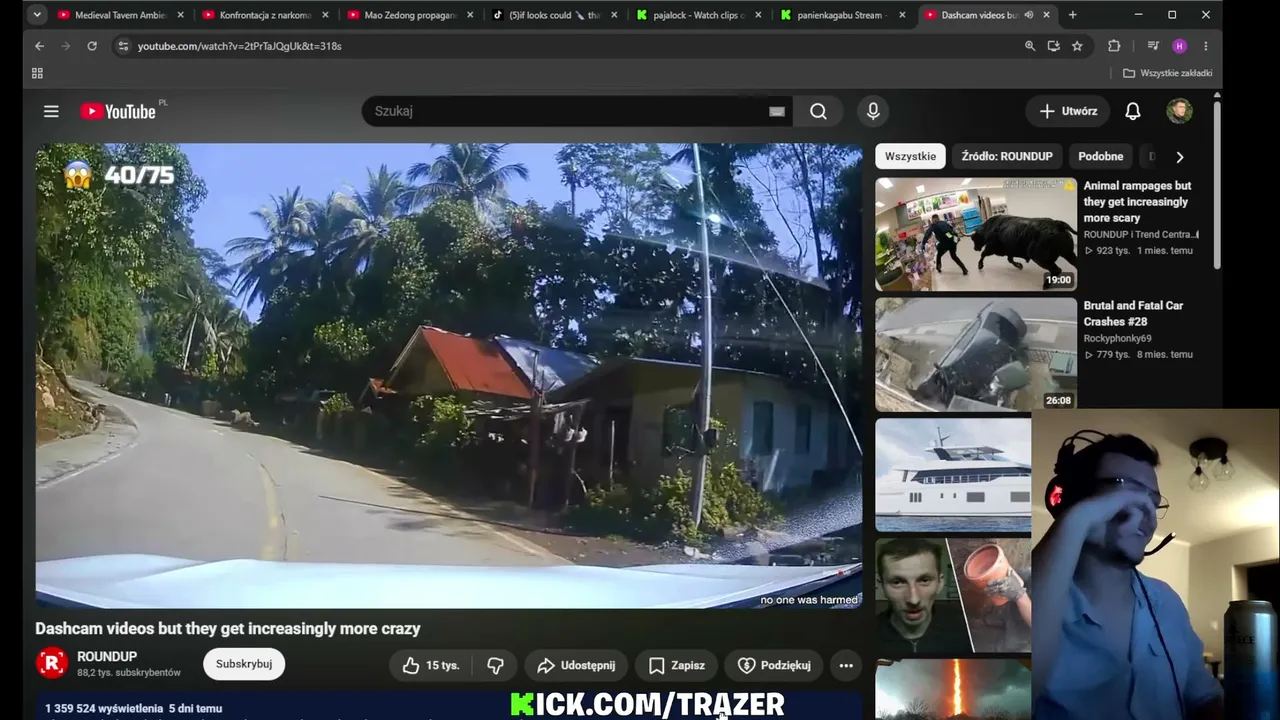Select the Wszystkie filter chip

910,156
